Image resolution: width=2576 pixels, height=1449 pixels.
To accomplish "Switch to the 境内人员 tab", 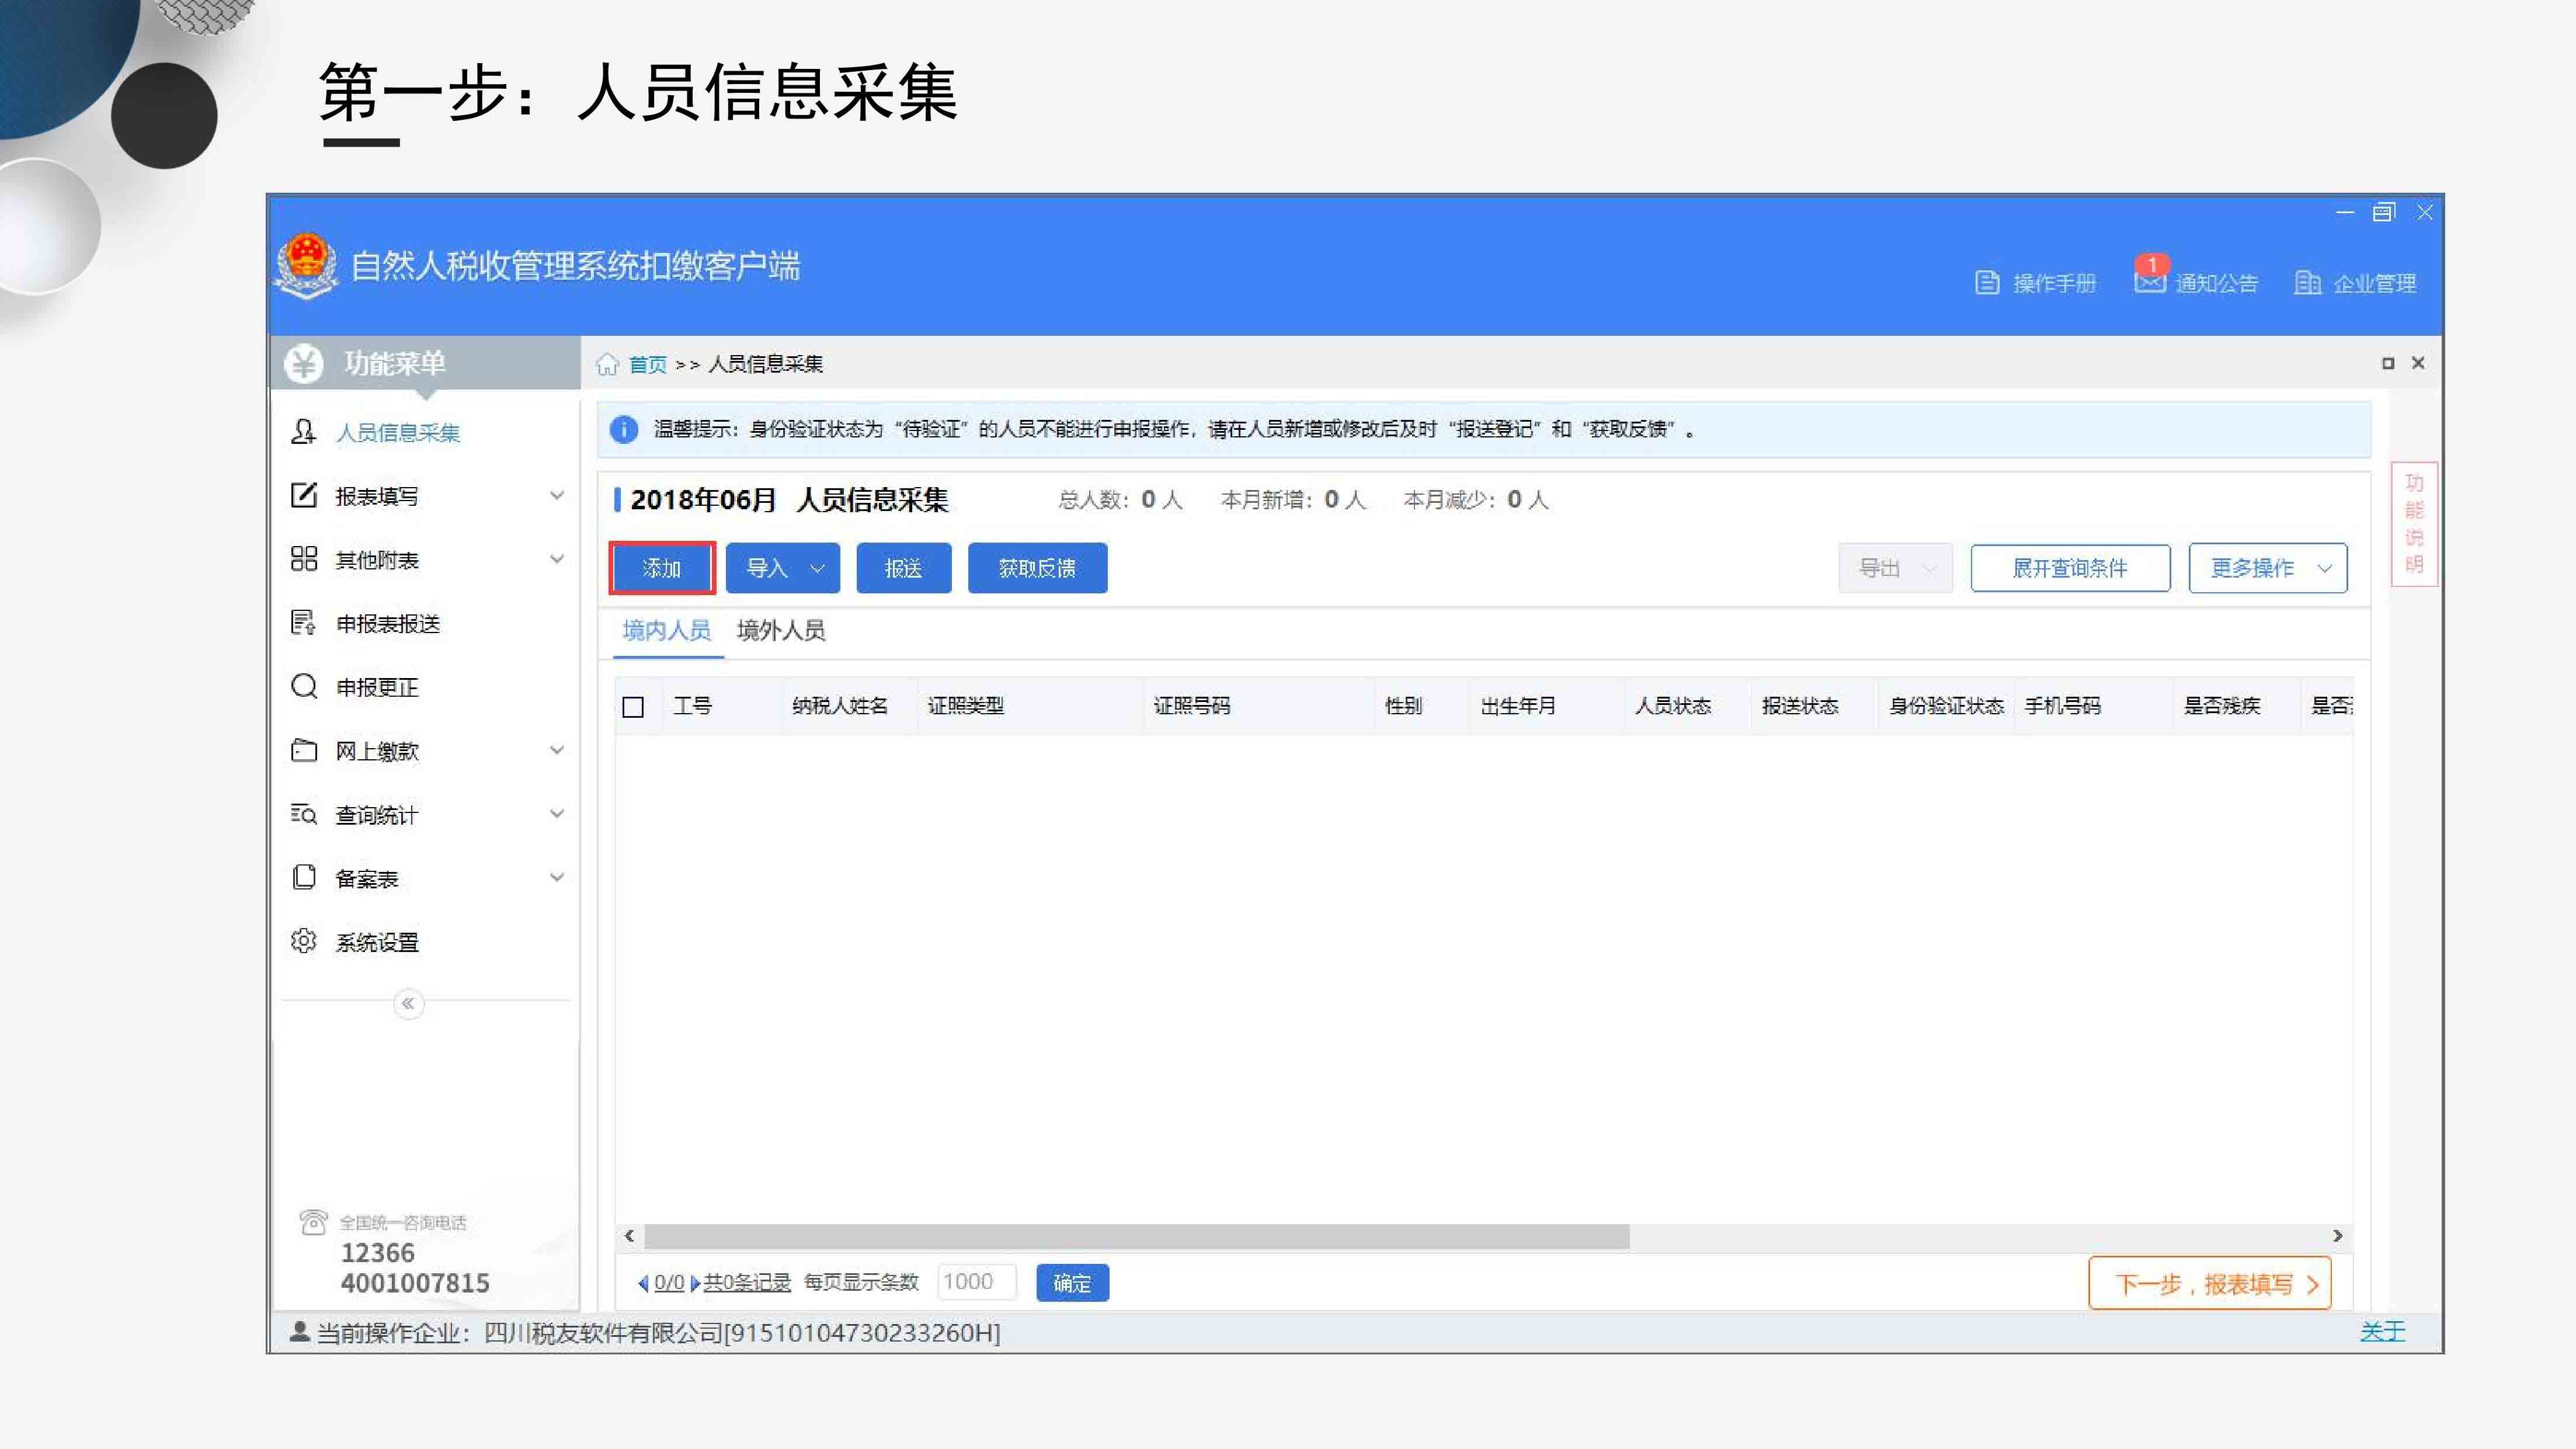I will 667,631.
